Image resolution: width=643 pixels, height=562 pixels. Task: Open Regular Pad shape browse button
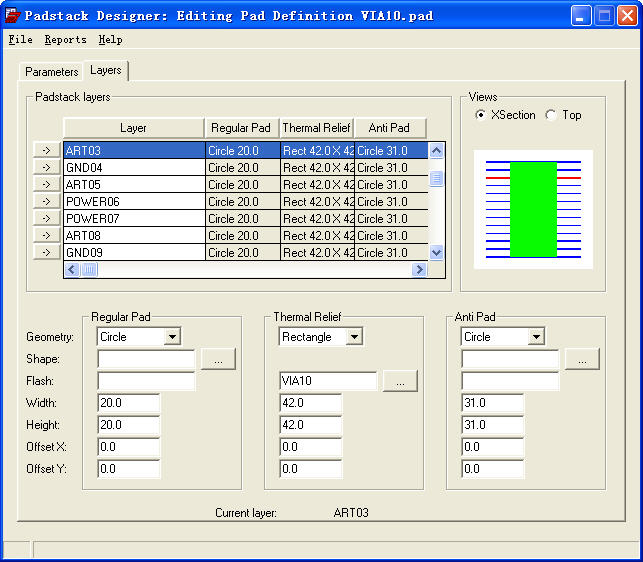(x=217, y=358)
